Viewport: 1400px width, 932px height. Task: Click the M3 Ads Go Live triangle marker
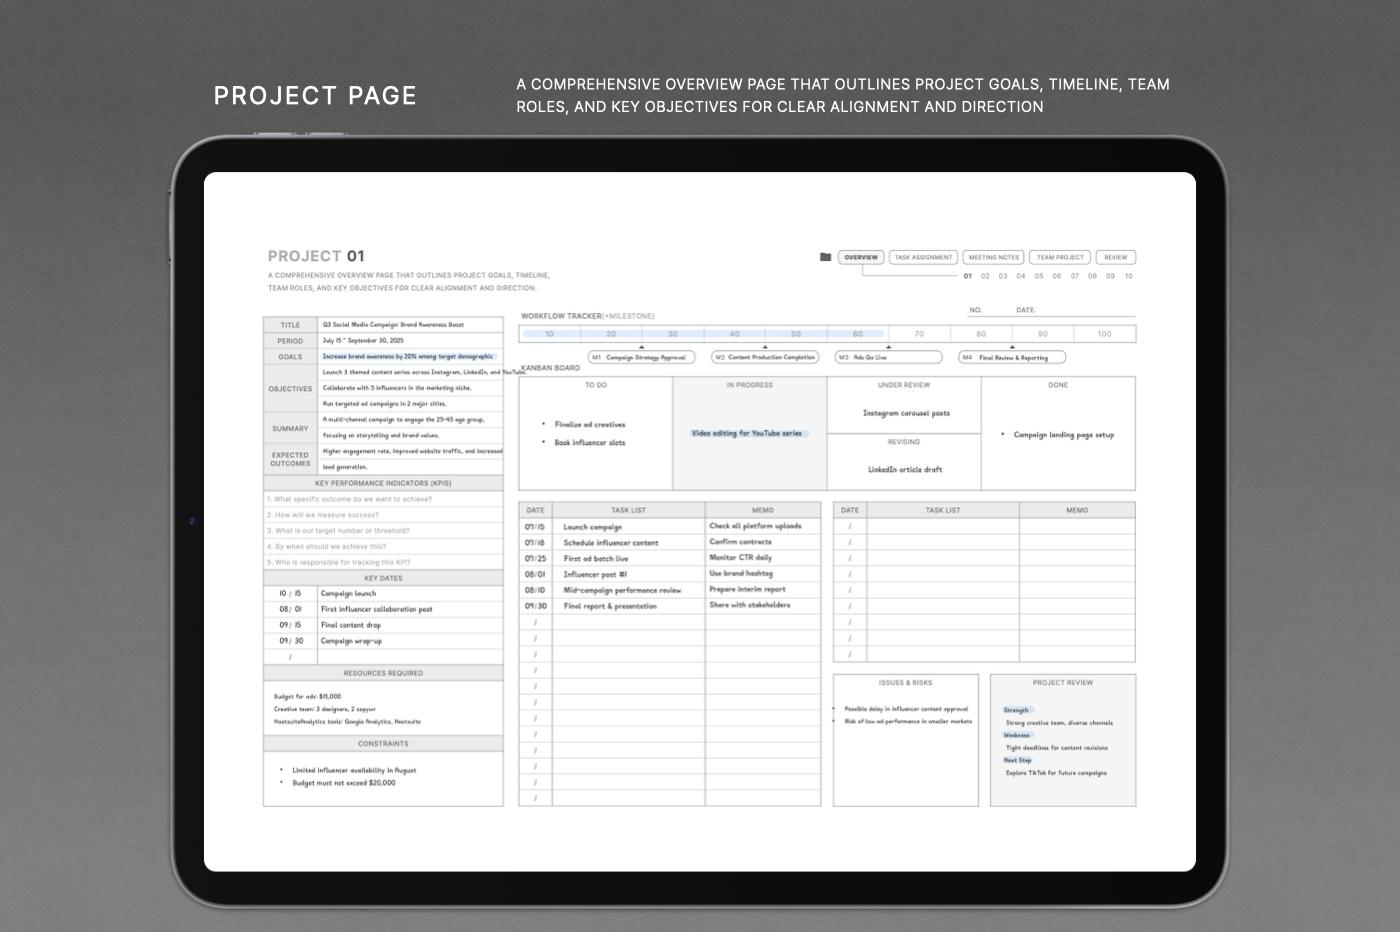888,347
